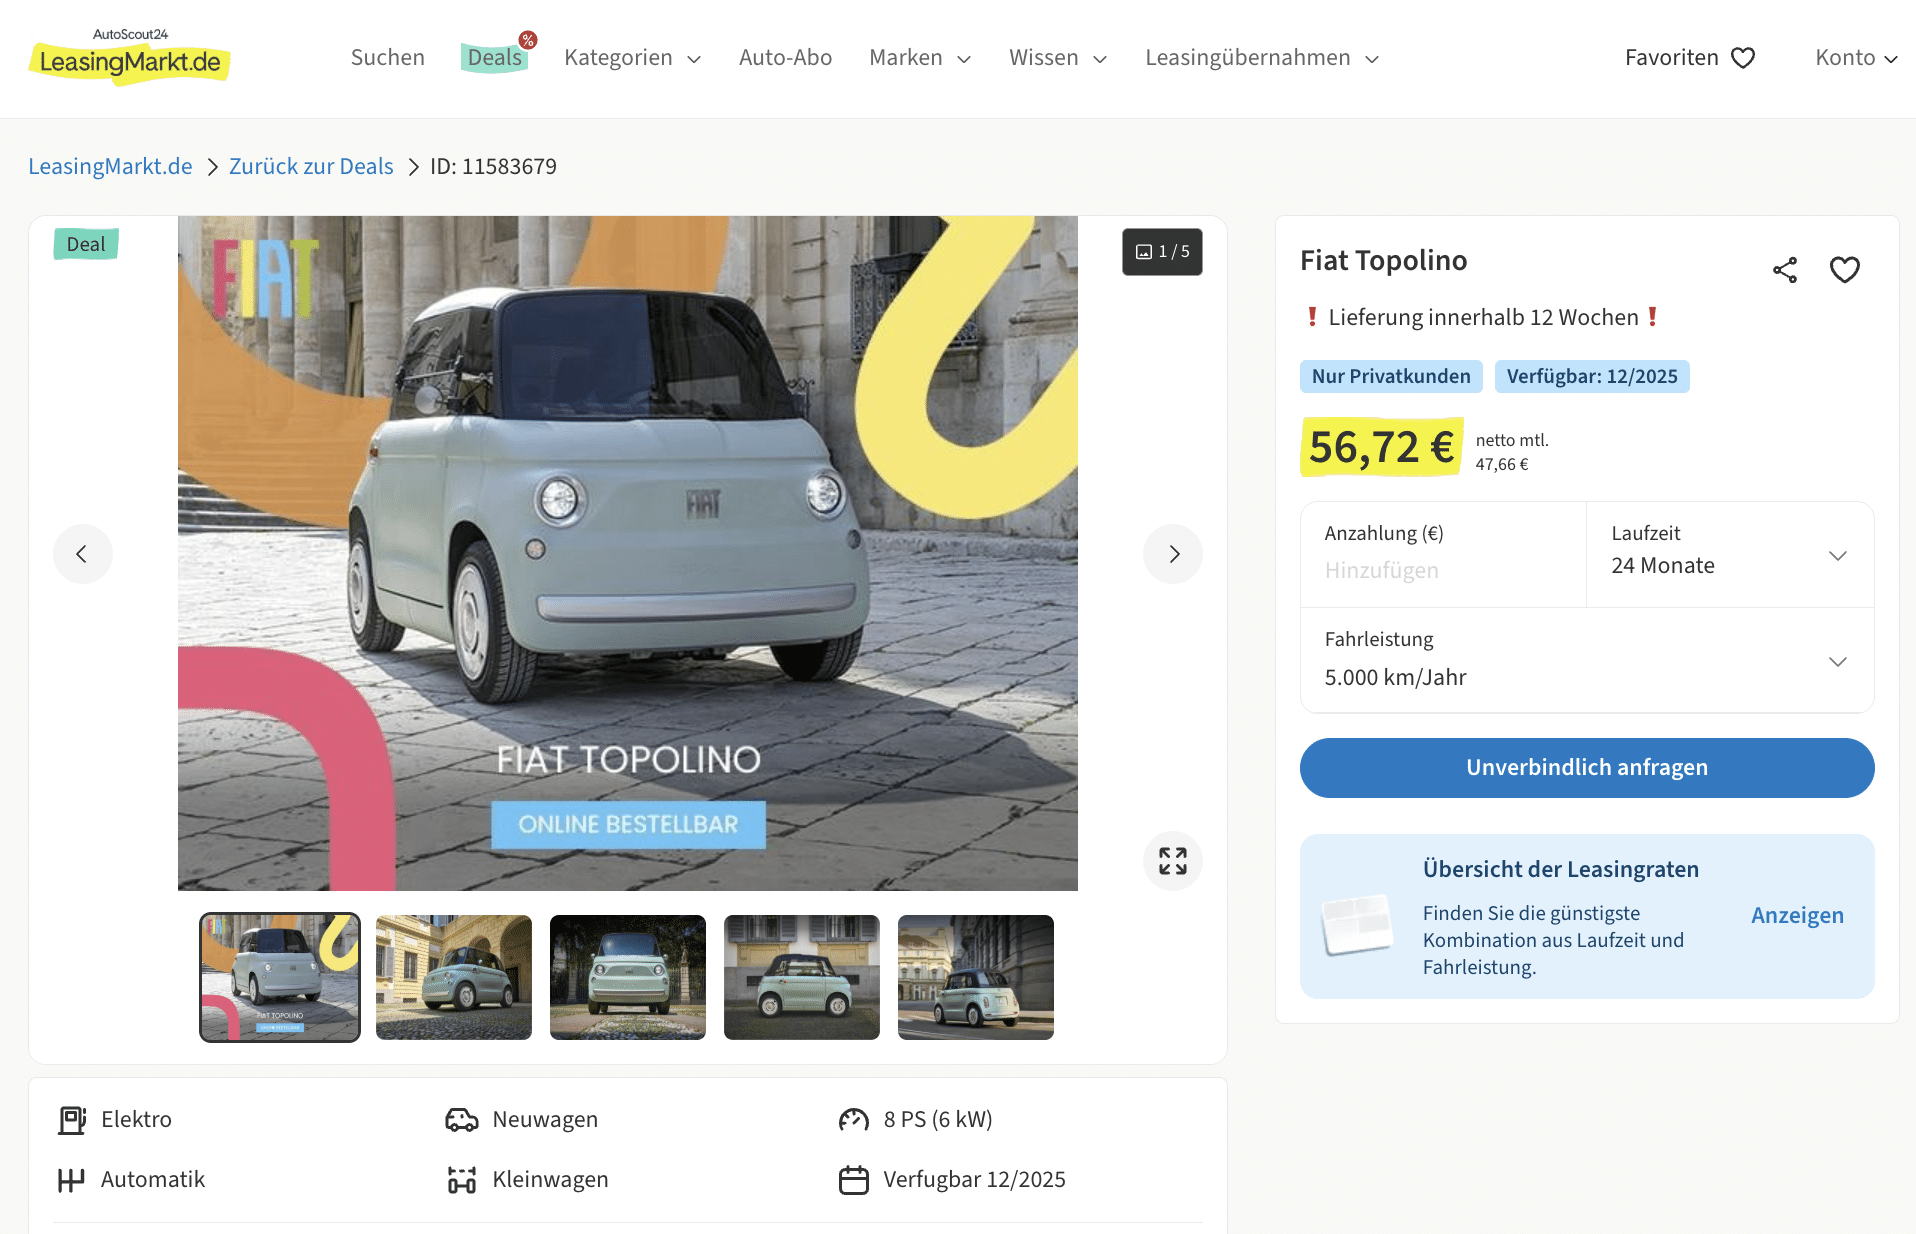
Task: Open the Deals menu item
Action: (495, 58)
